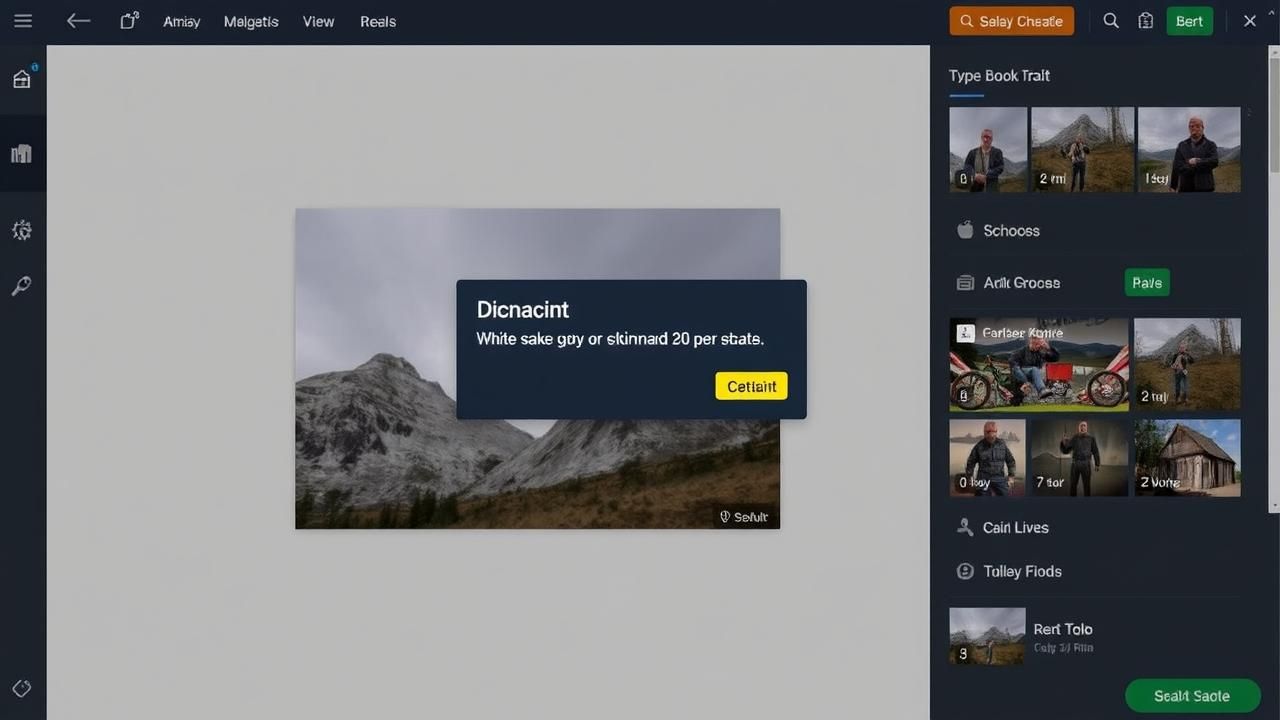Click the search magnifier icon in top bar
Image resolution: width=1280 pixels, height=720 pixels.
point(1111,21)
